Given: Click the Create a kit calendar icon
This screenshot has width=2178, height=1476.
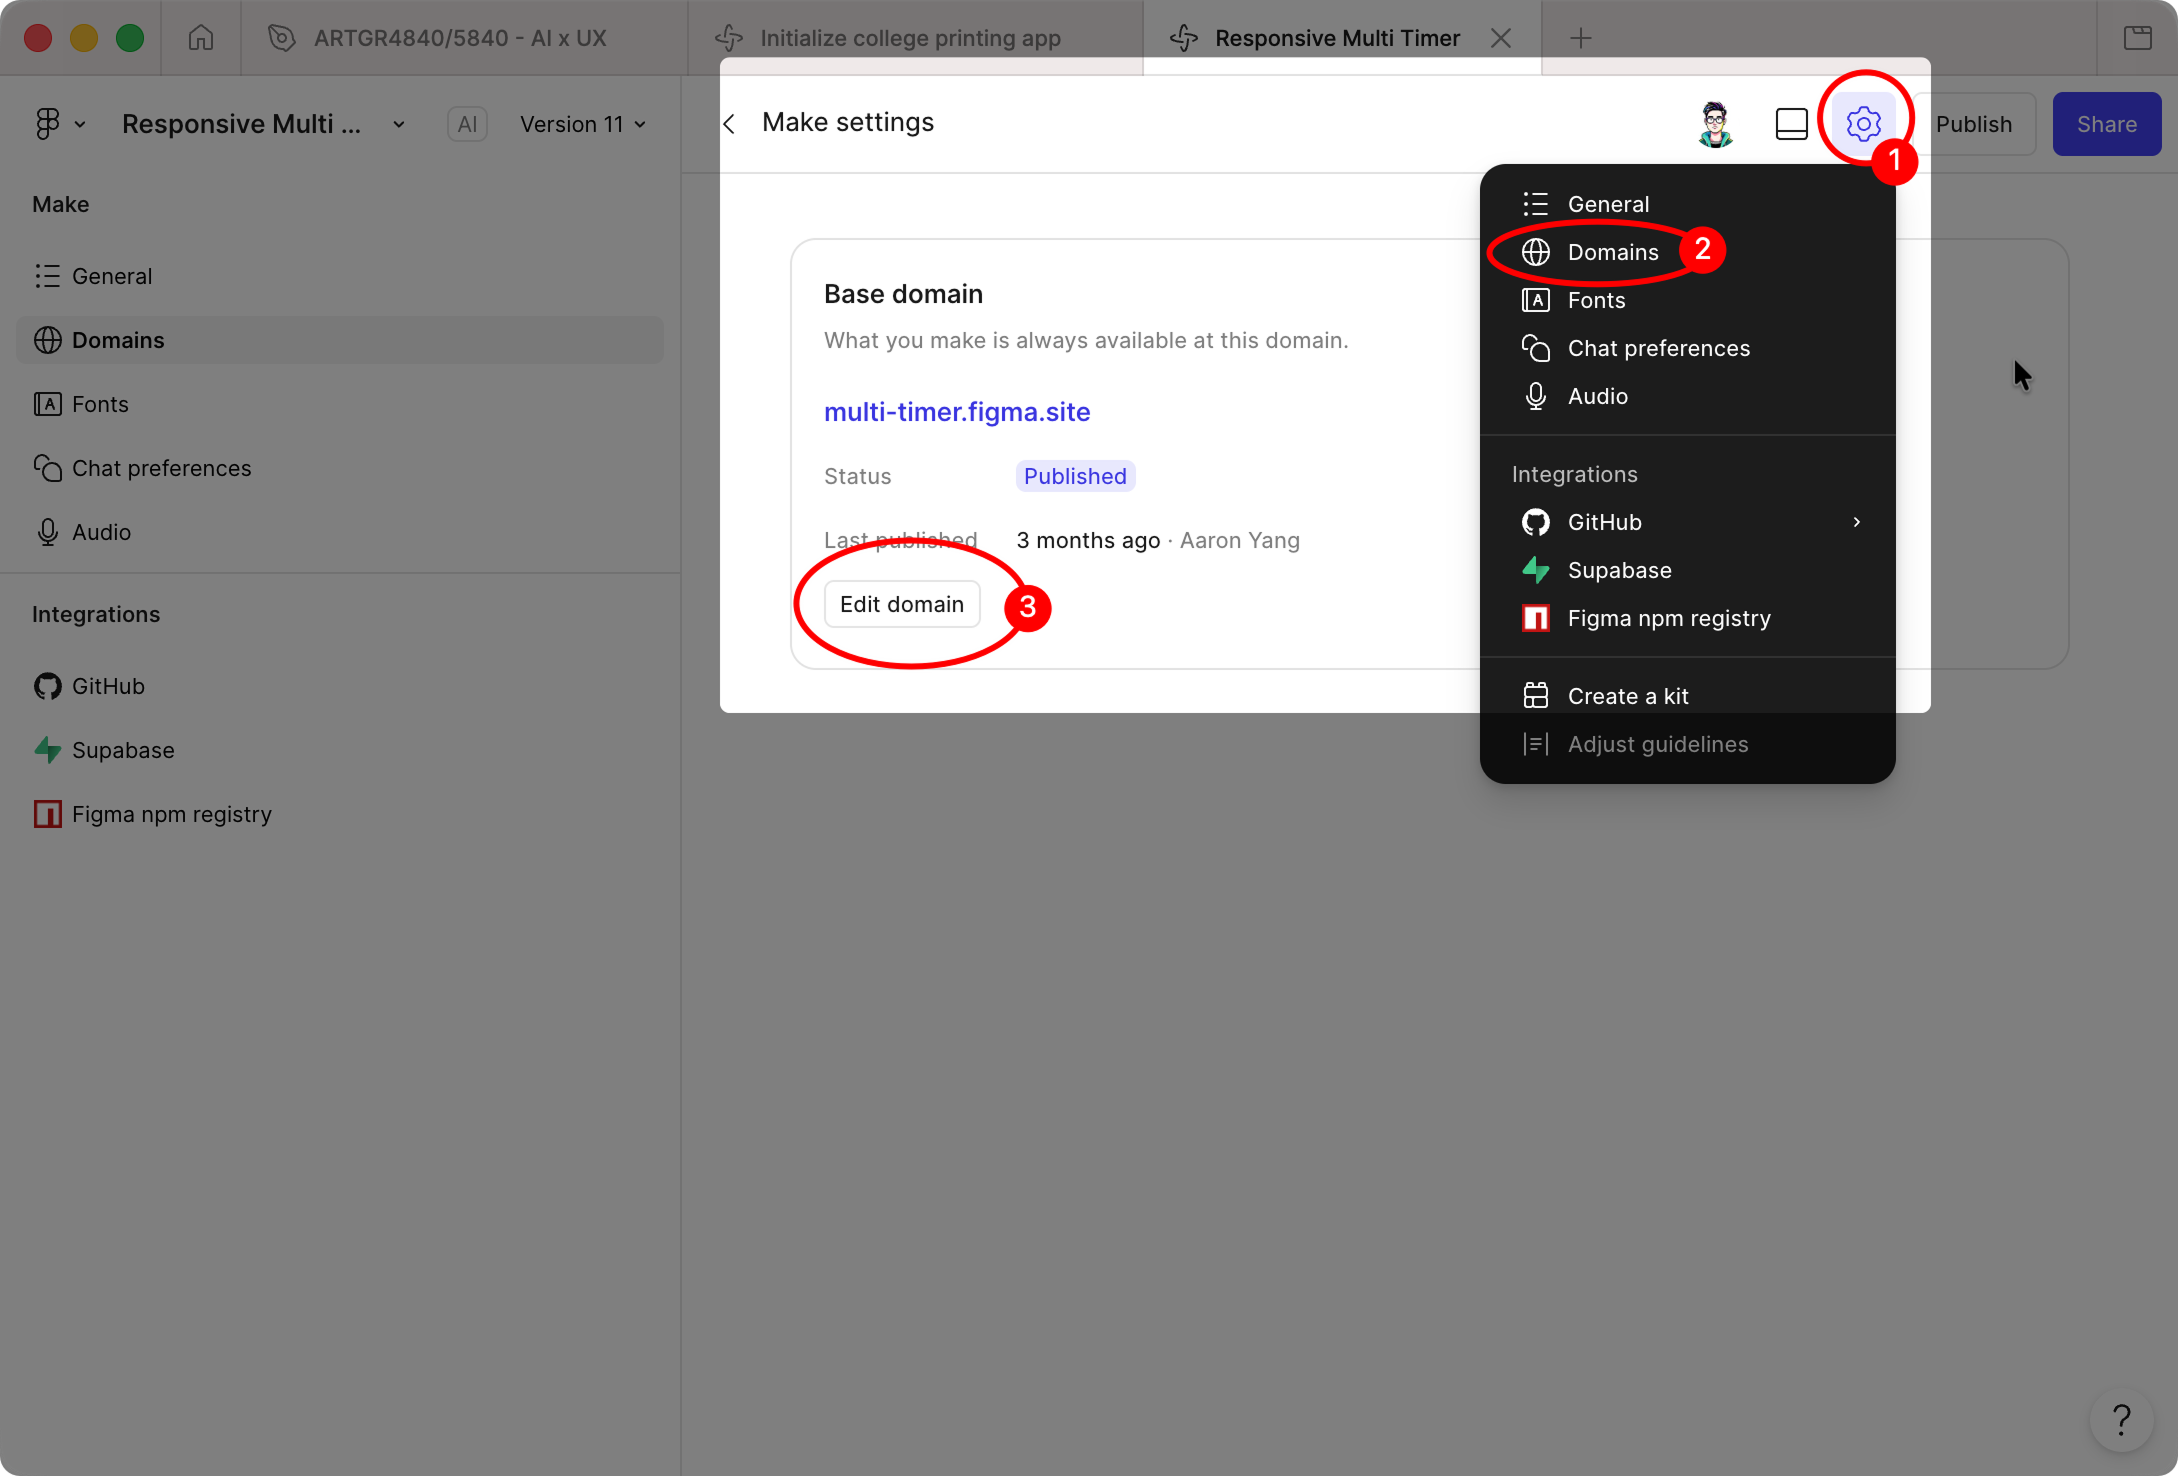Looking at the screenshot, I should [1536, 696].
